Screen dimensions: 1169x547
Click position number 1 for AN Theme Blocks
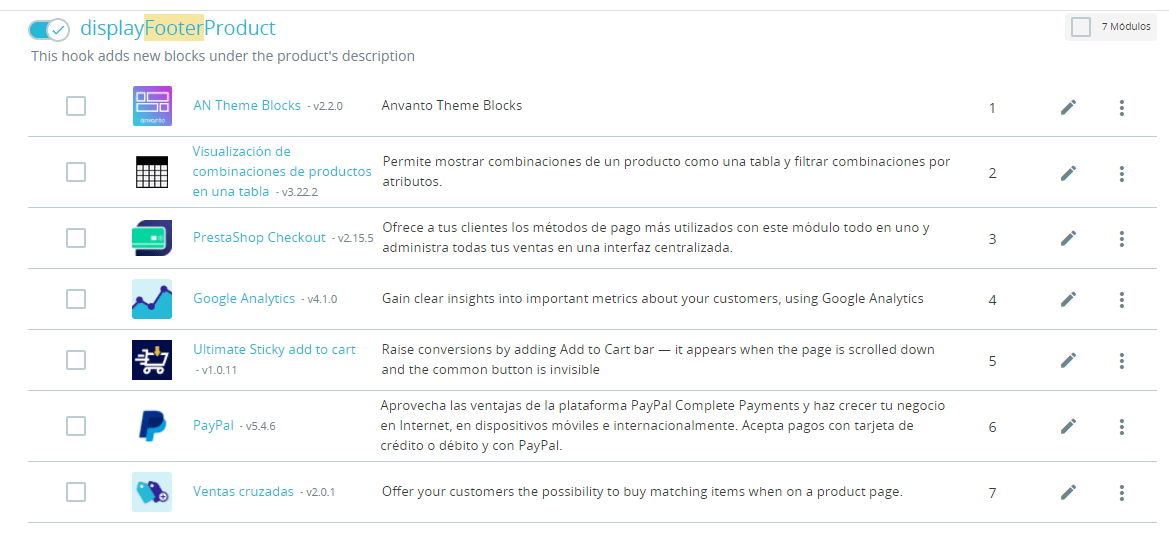coord(992,108)
